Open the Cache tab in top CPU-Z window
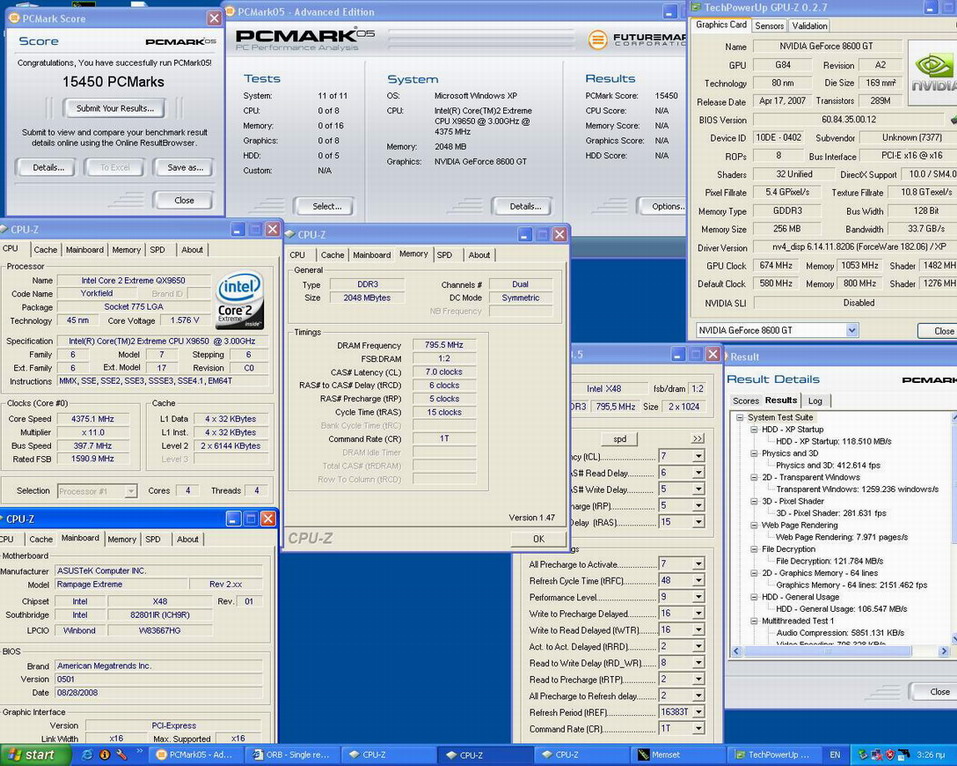Image resolution: width=957 pixels, height=766 pixels. click(45, 250)
